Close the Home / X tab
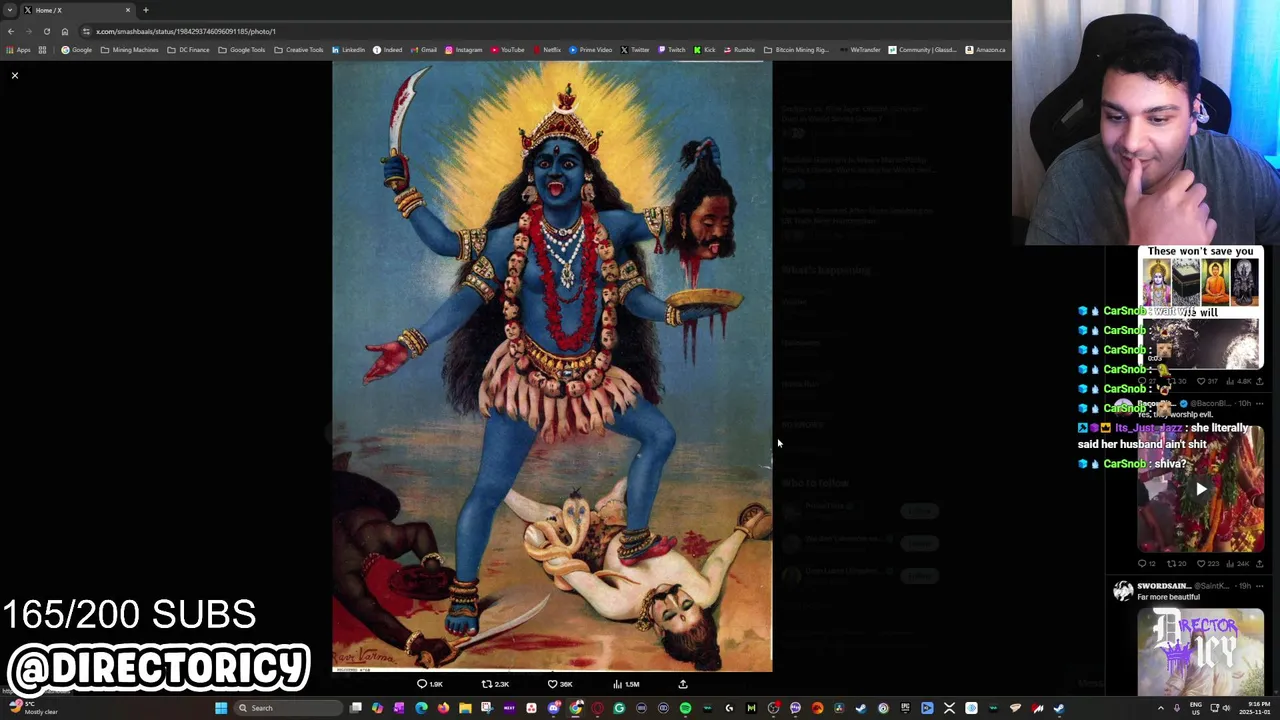Viewport: 1280px width, 720px height. [127, 10]
